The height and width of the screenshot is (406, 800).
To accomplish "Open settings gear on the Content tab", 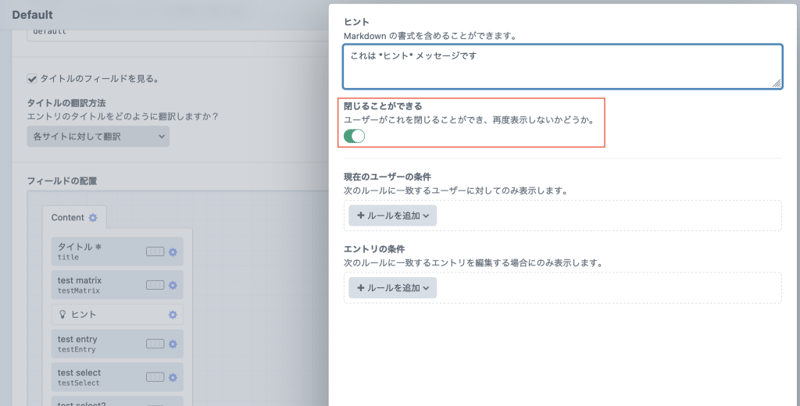I will [93, 217].
